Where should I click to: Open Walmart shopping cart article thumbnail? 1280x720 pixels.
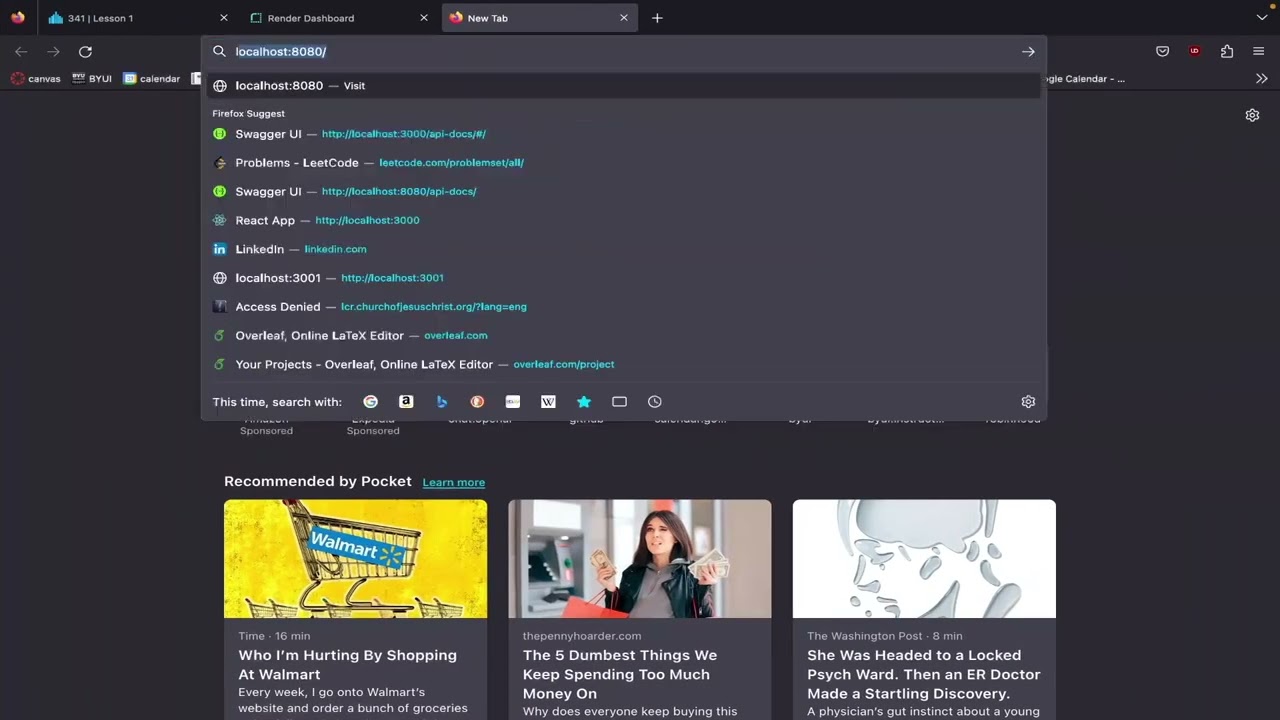click(355, 559)
